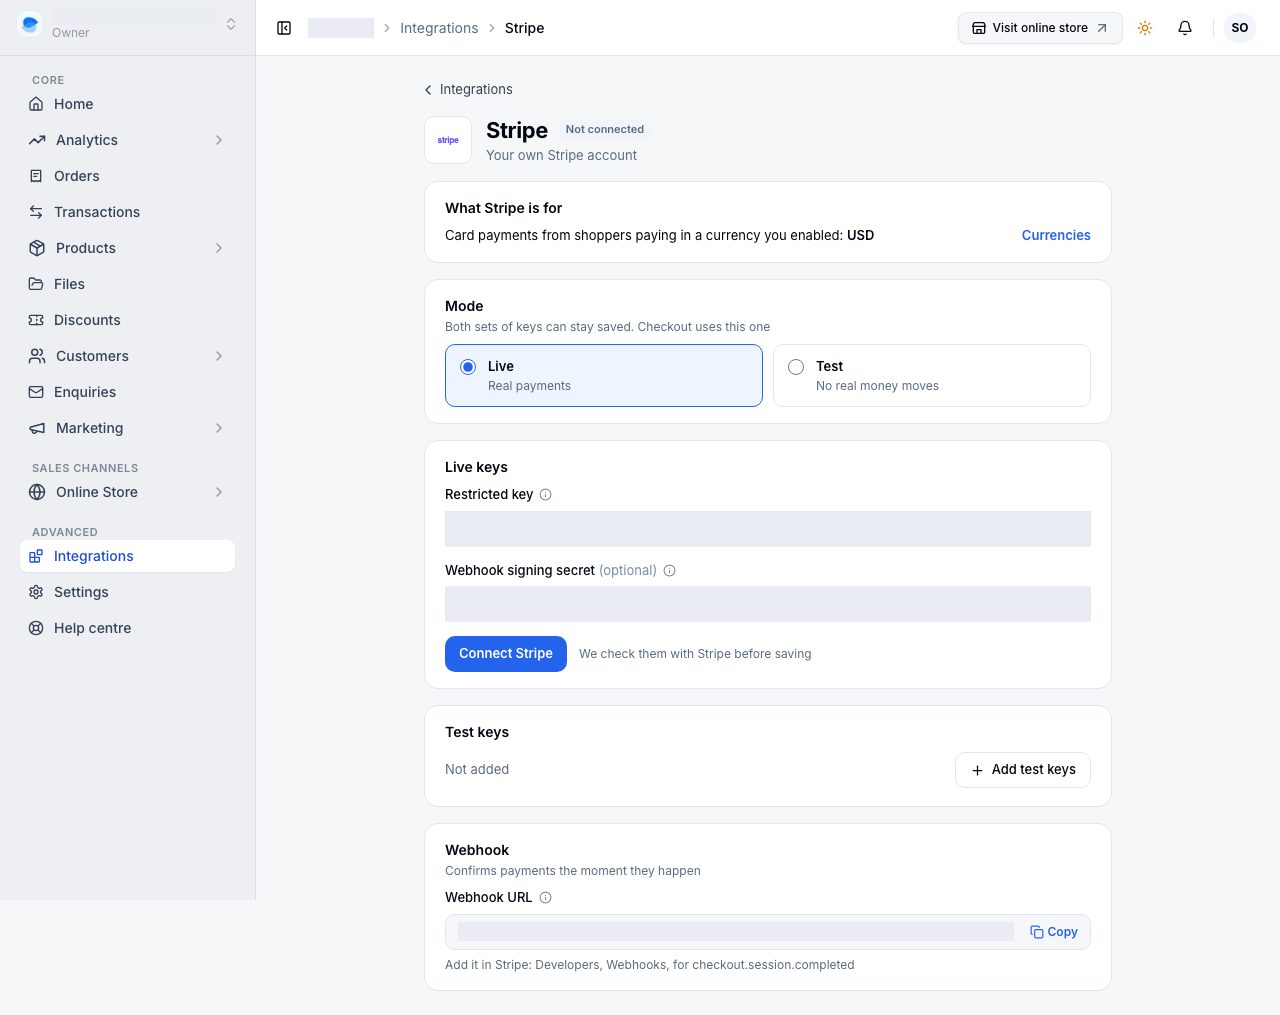
Task: Click the Products box icon
Action: [x=37, y=248]
